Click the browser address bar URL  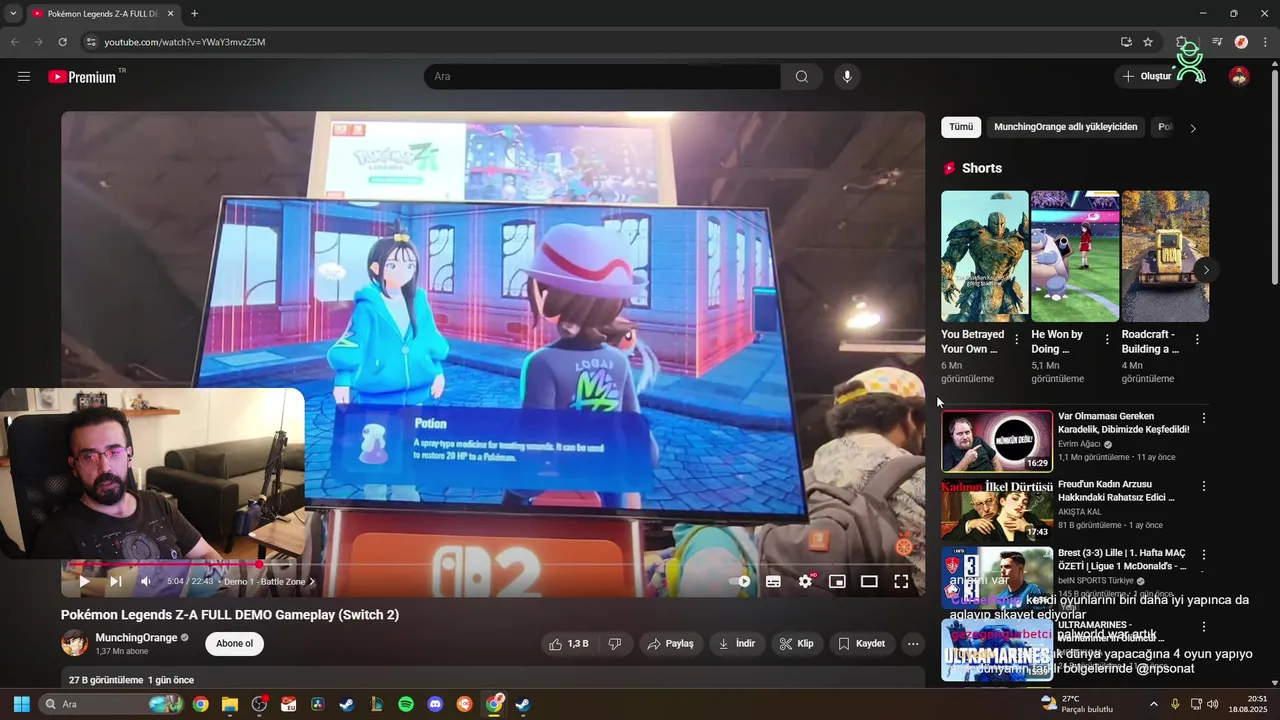[185, 42]
